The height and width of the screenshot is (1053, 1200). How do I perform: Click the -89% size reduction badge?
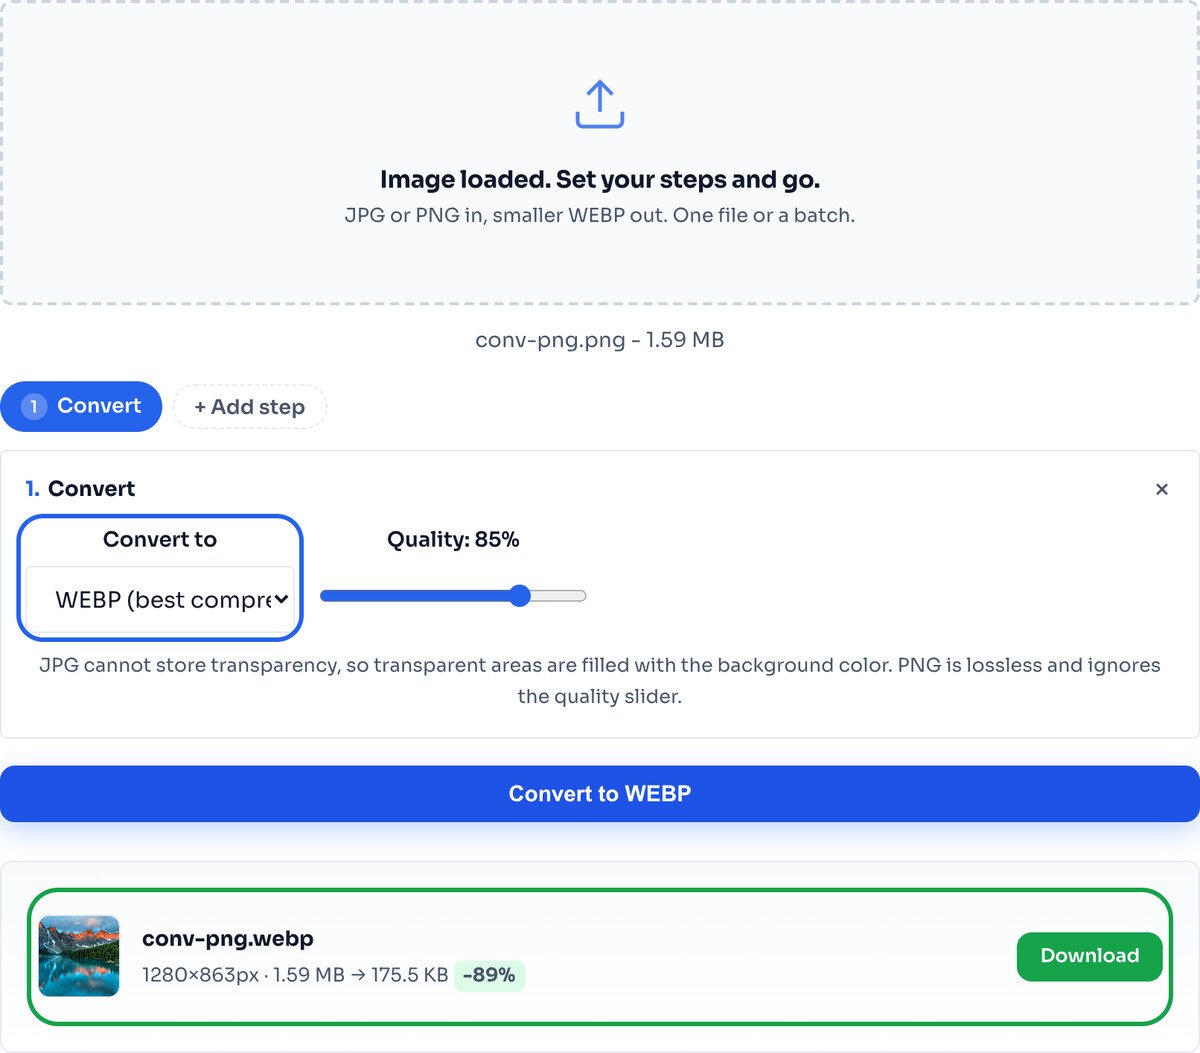489,975
